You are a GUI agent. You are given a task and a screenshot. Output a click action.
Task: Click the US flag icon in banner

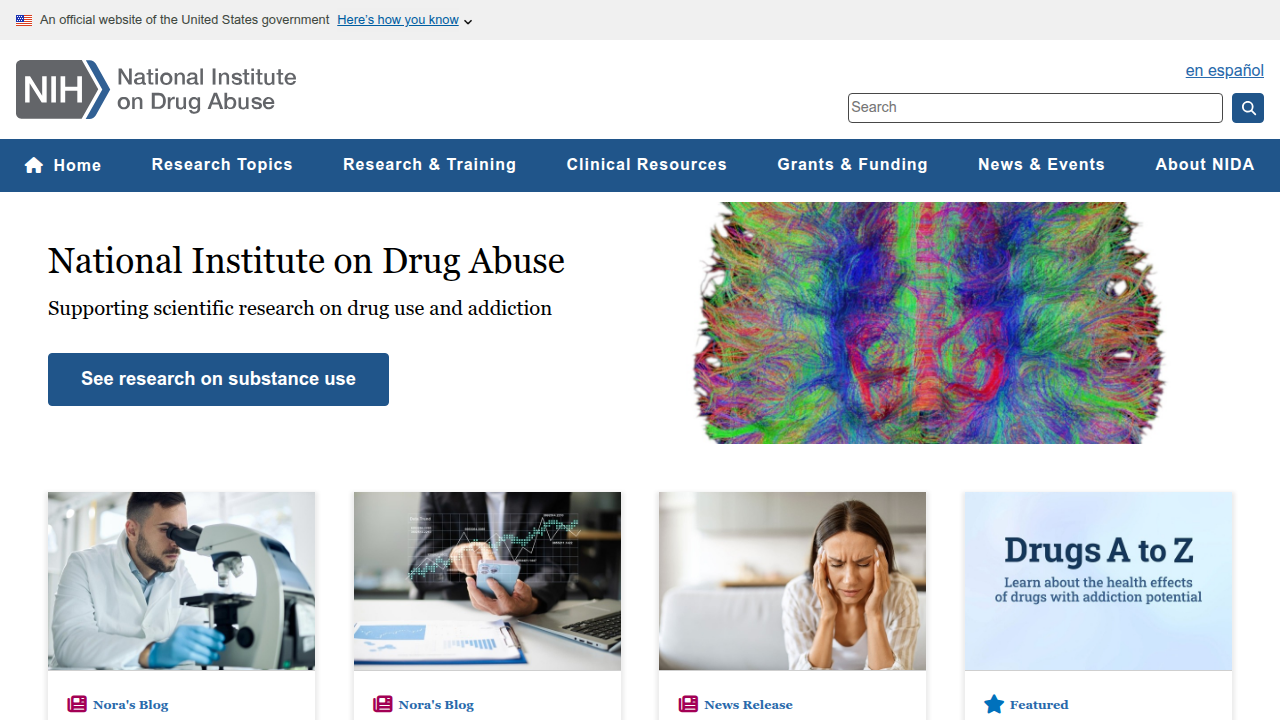pyautogui.click(x=24, y=20)
